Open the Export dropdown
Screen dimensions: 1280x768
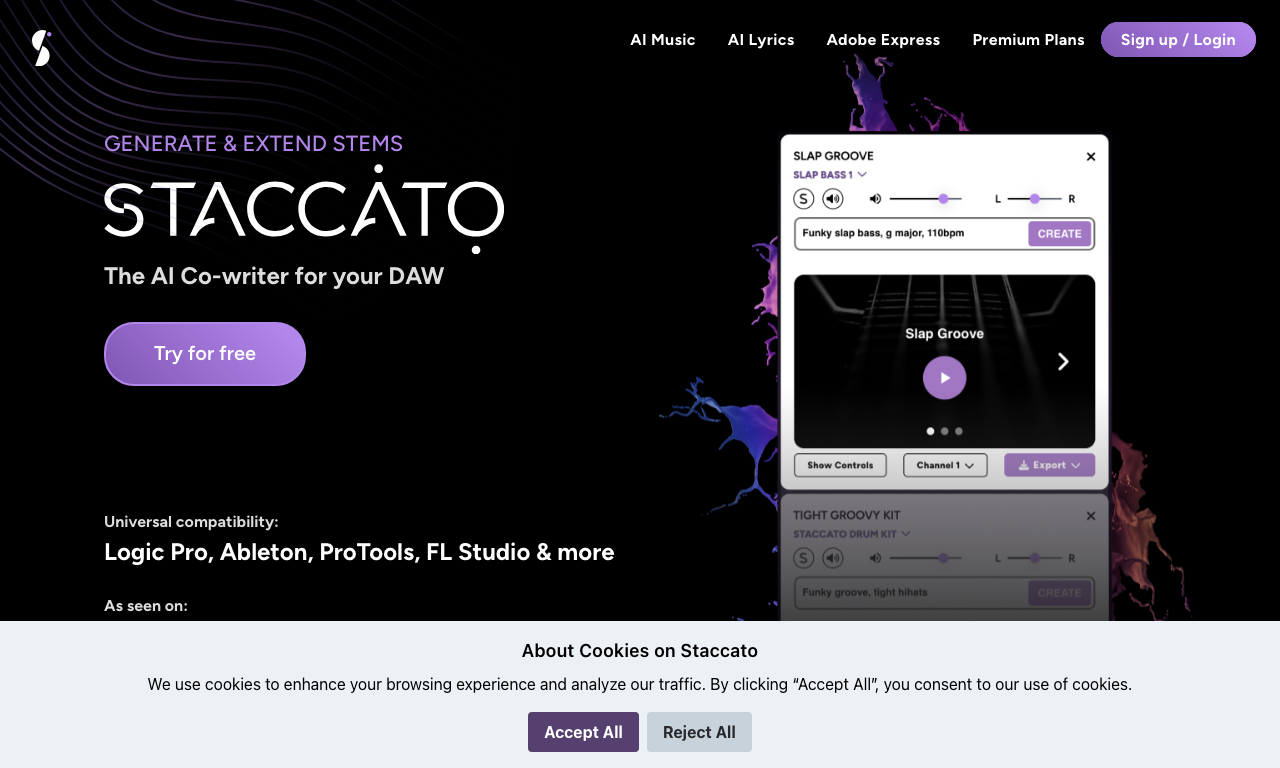tap(1050, 465)
